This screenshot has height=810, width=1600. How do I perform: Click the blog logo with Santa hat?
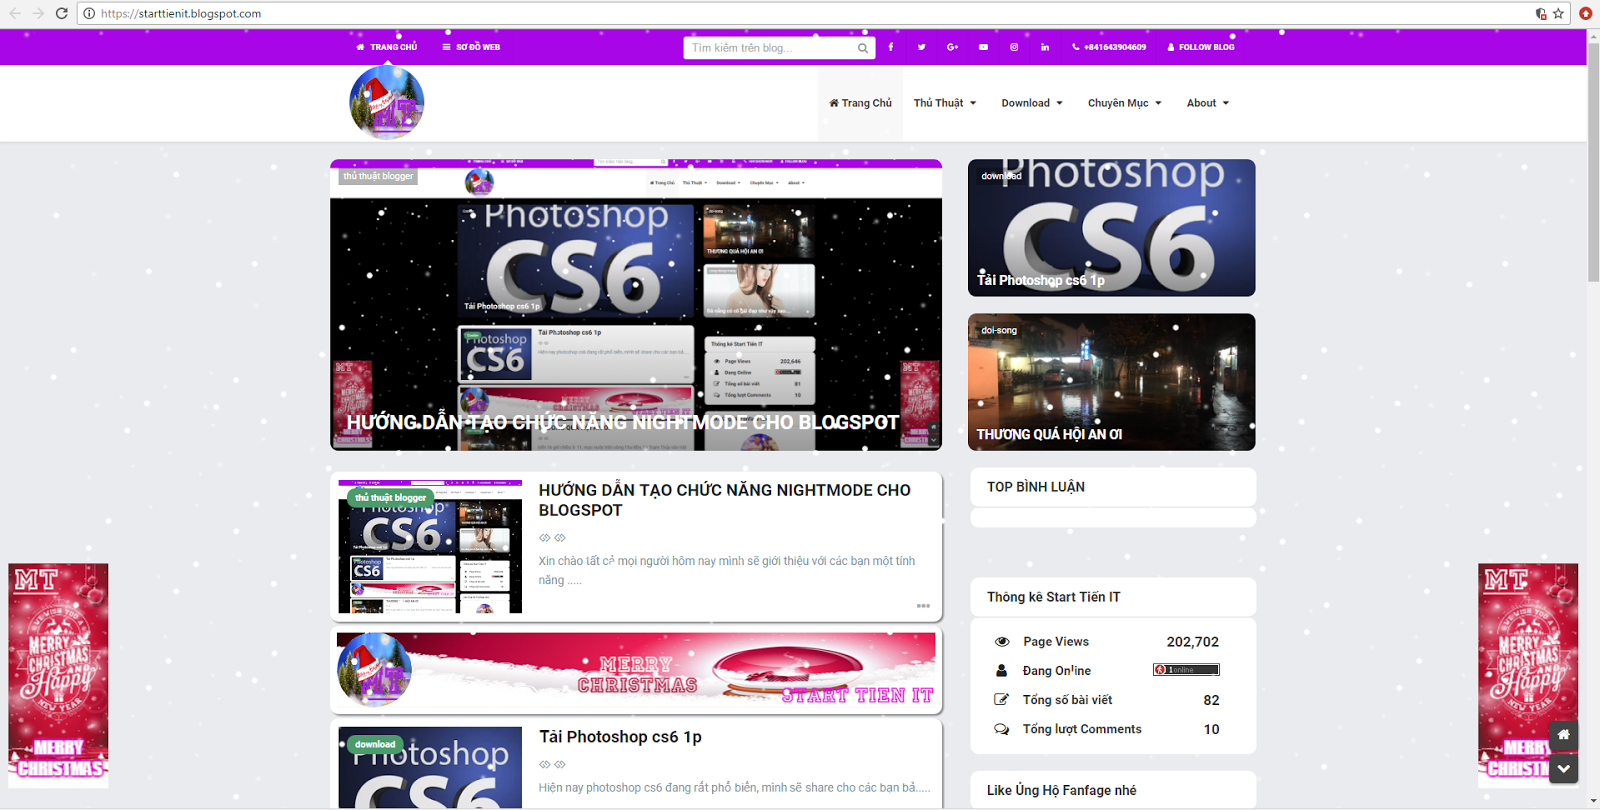pos(387,102)
